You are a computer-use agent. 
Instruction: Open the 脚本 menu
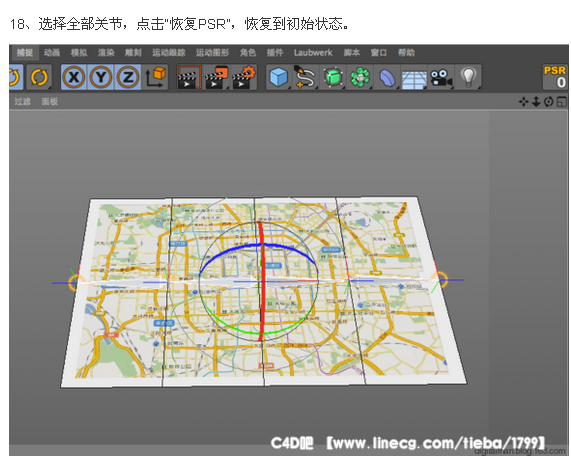pos(352,53)
